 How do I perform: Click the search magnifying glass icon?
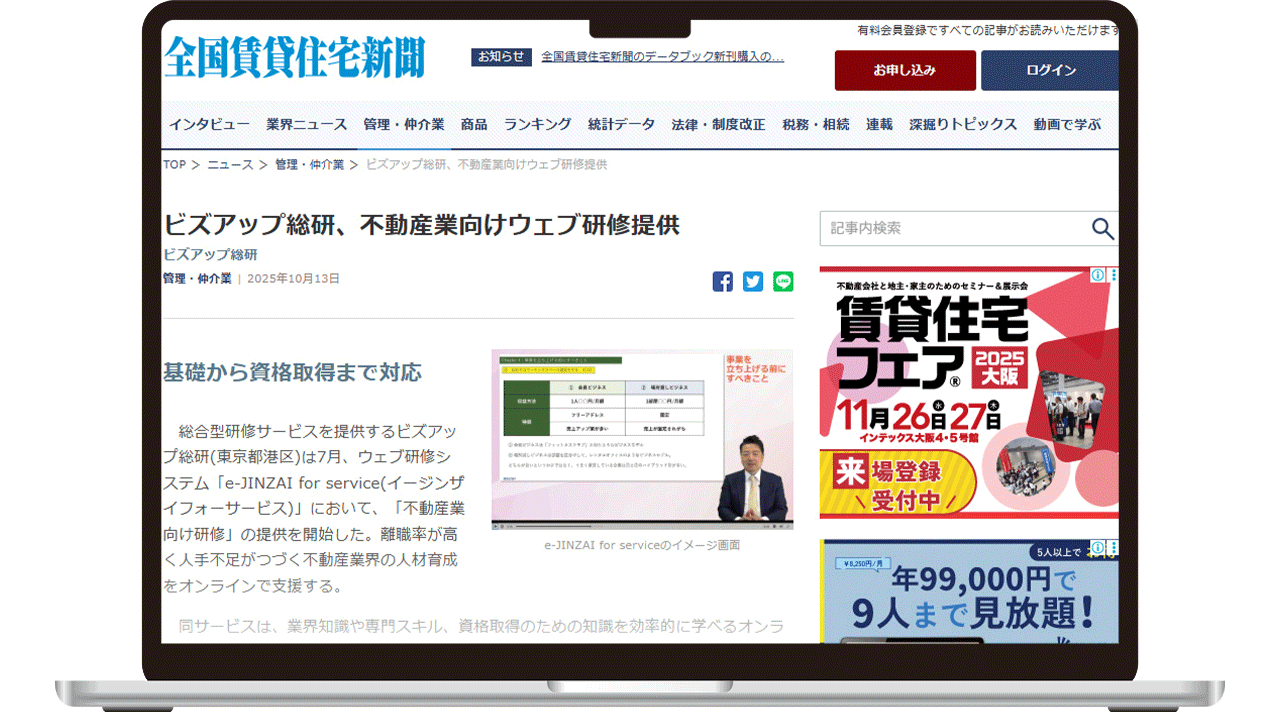[x=1102, y=229]
